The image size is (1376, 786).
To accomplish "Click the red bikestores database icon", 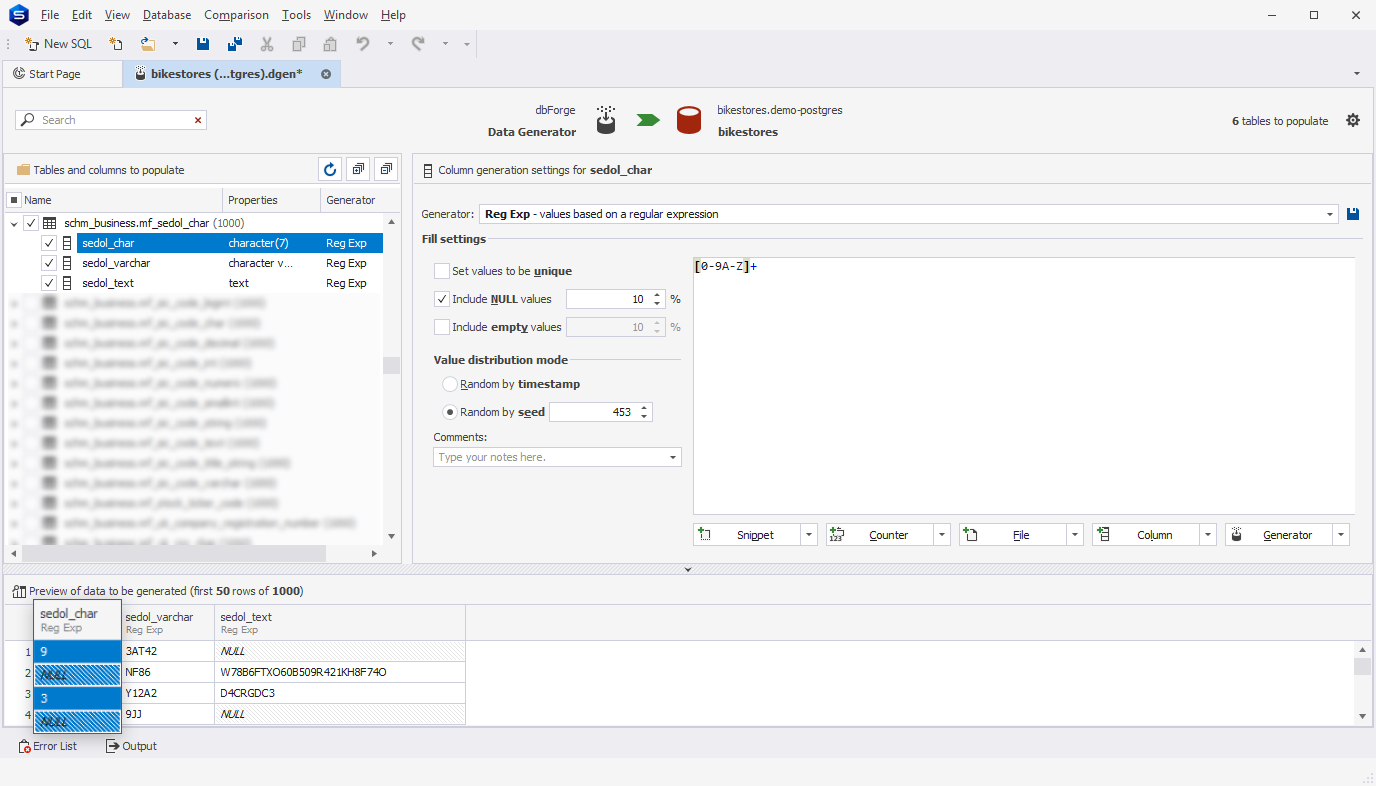I will pos(688,121).
